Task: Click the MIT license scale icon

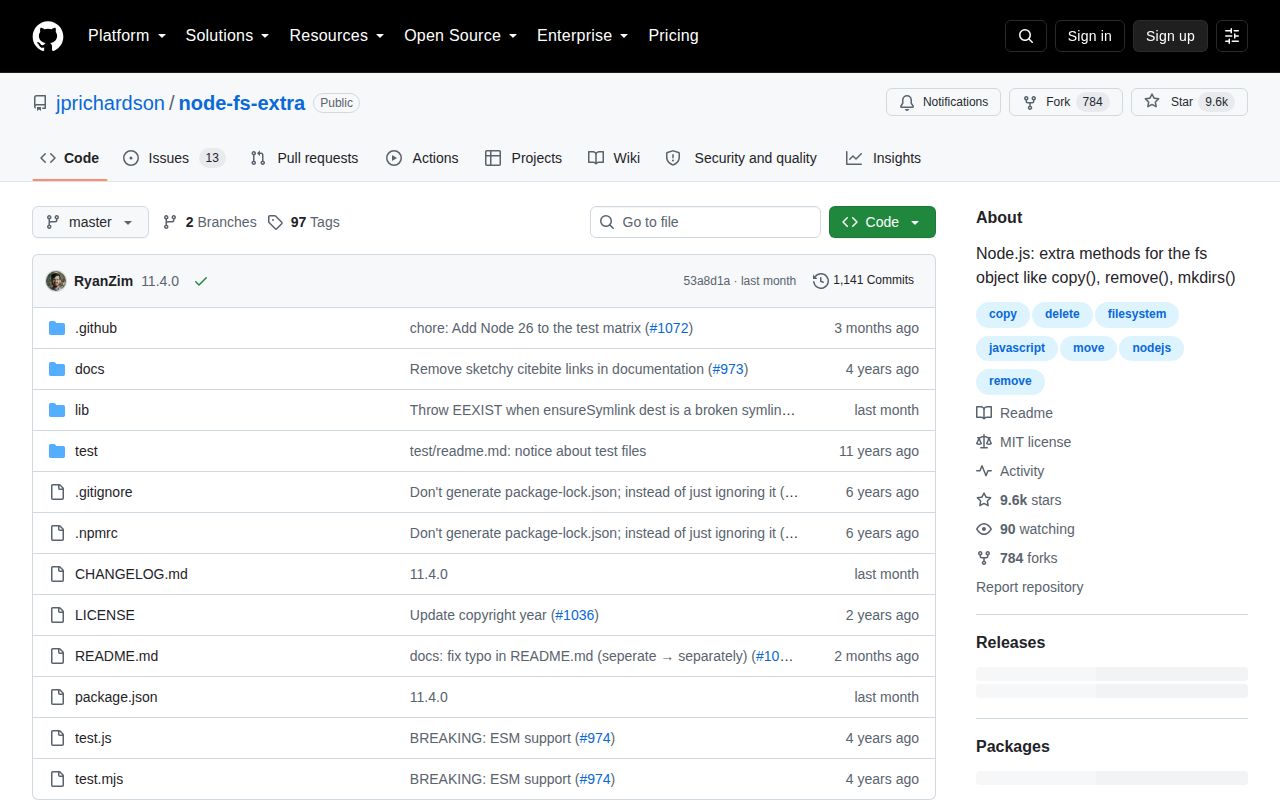Action: 984,442
